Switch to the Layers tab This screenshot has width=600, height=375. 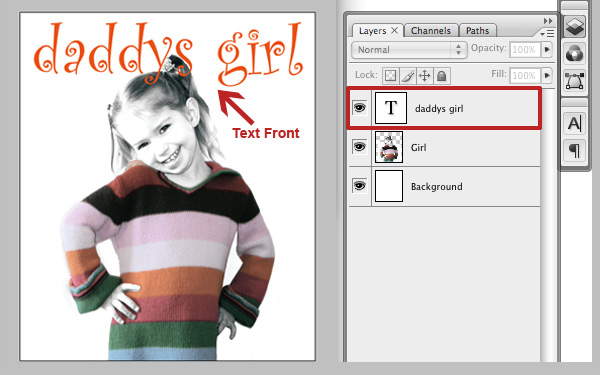click(x=372, y=31)
